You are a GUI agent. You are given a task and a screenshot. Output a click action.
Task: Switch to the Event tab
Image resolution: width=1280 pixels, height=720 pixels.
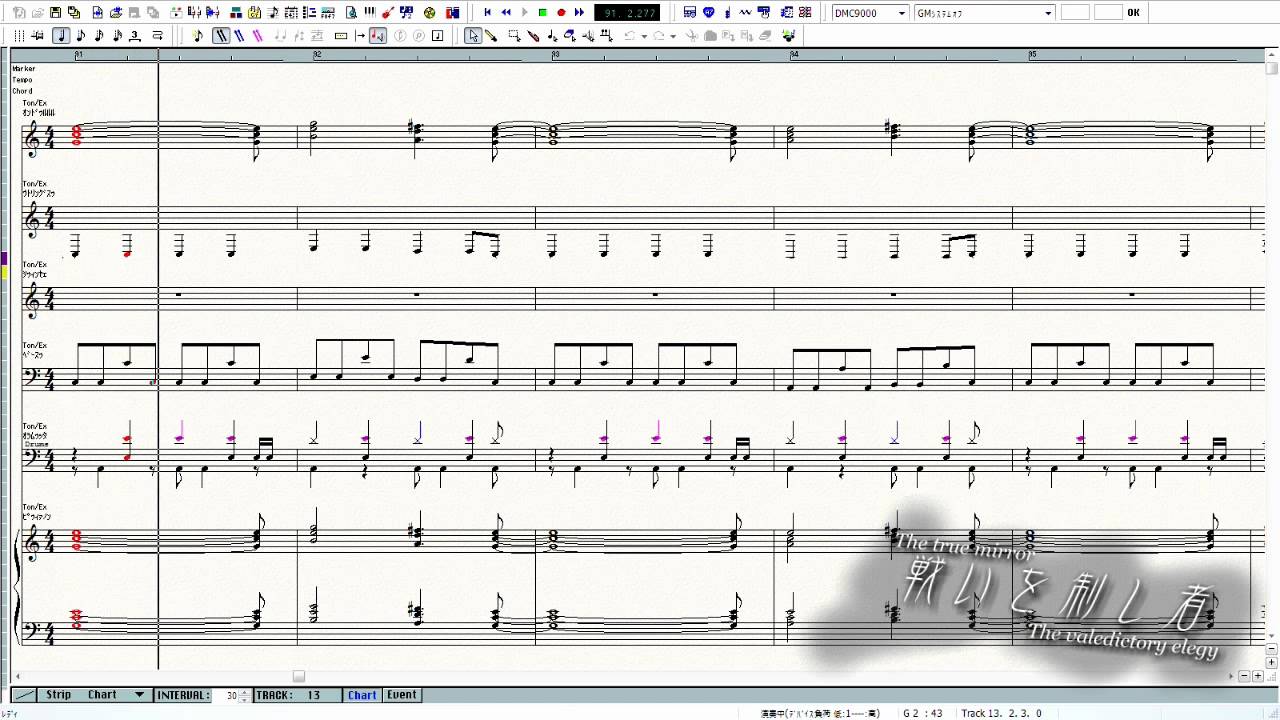tap(402, 695)
